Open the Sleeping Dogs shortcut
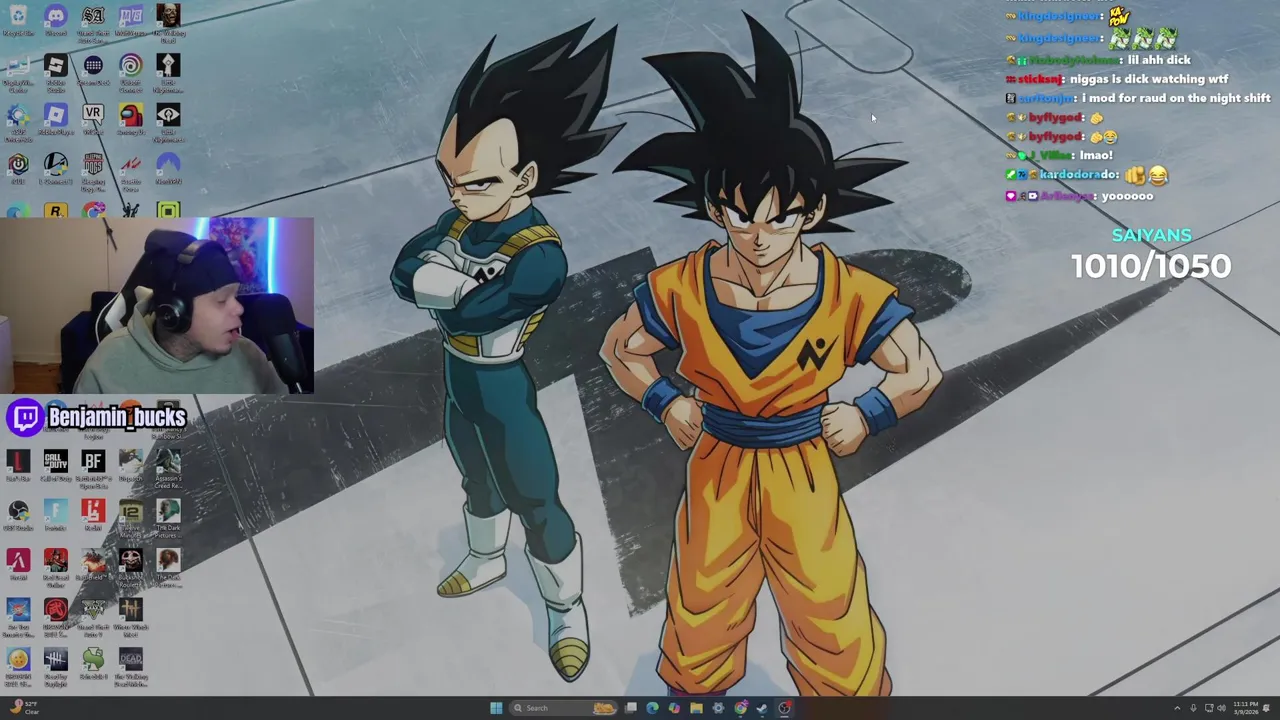 [x=93, y=171]
